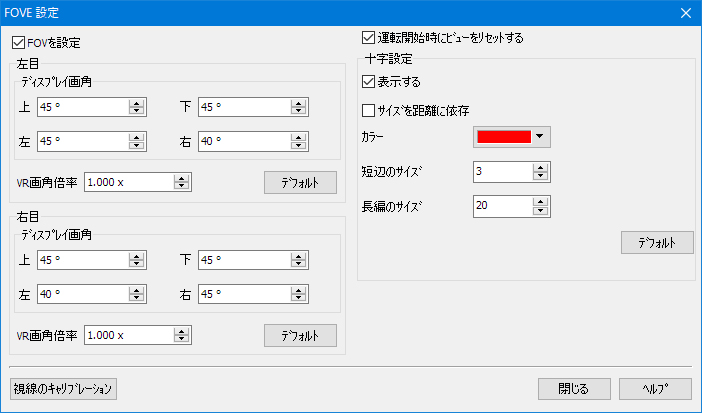Screen dimensions: 702x413
Task: Increase left eye 上 angle with up arrow
Action: point(136,103)
